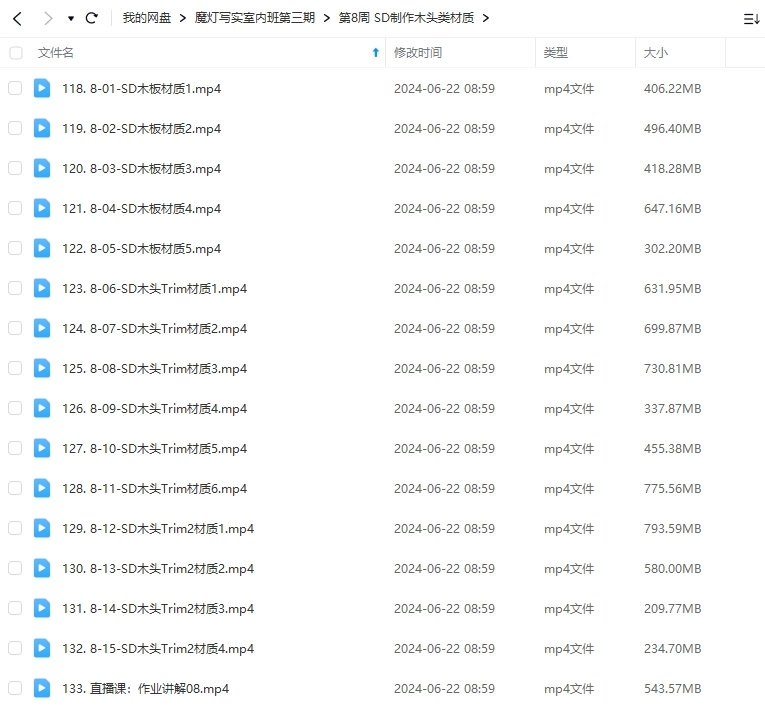Open the list view sort options icon
This screenshot has width=765, height=712.
tap(750, 18)
